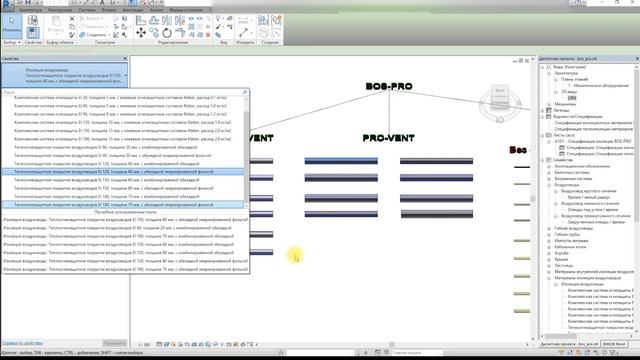
Task: Open the Аннотации ribbon tab
Action: [133, 10]
